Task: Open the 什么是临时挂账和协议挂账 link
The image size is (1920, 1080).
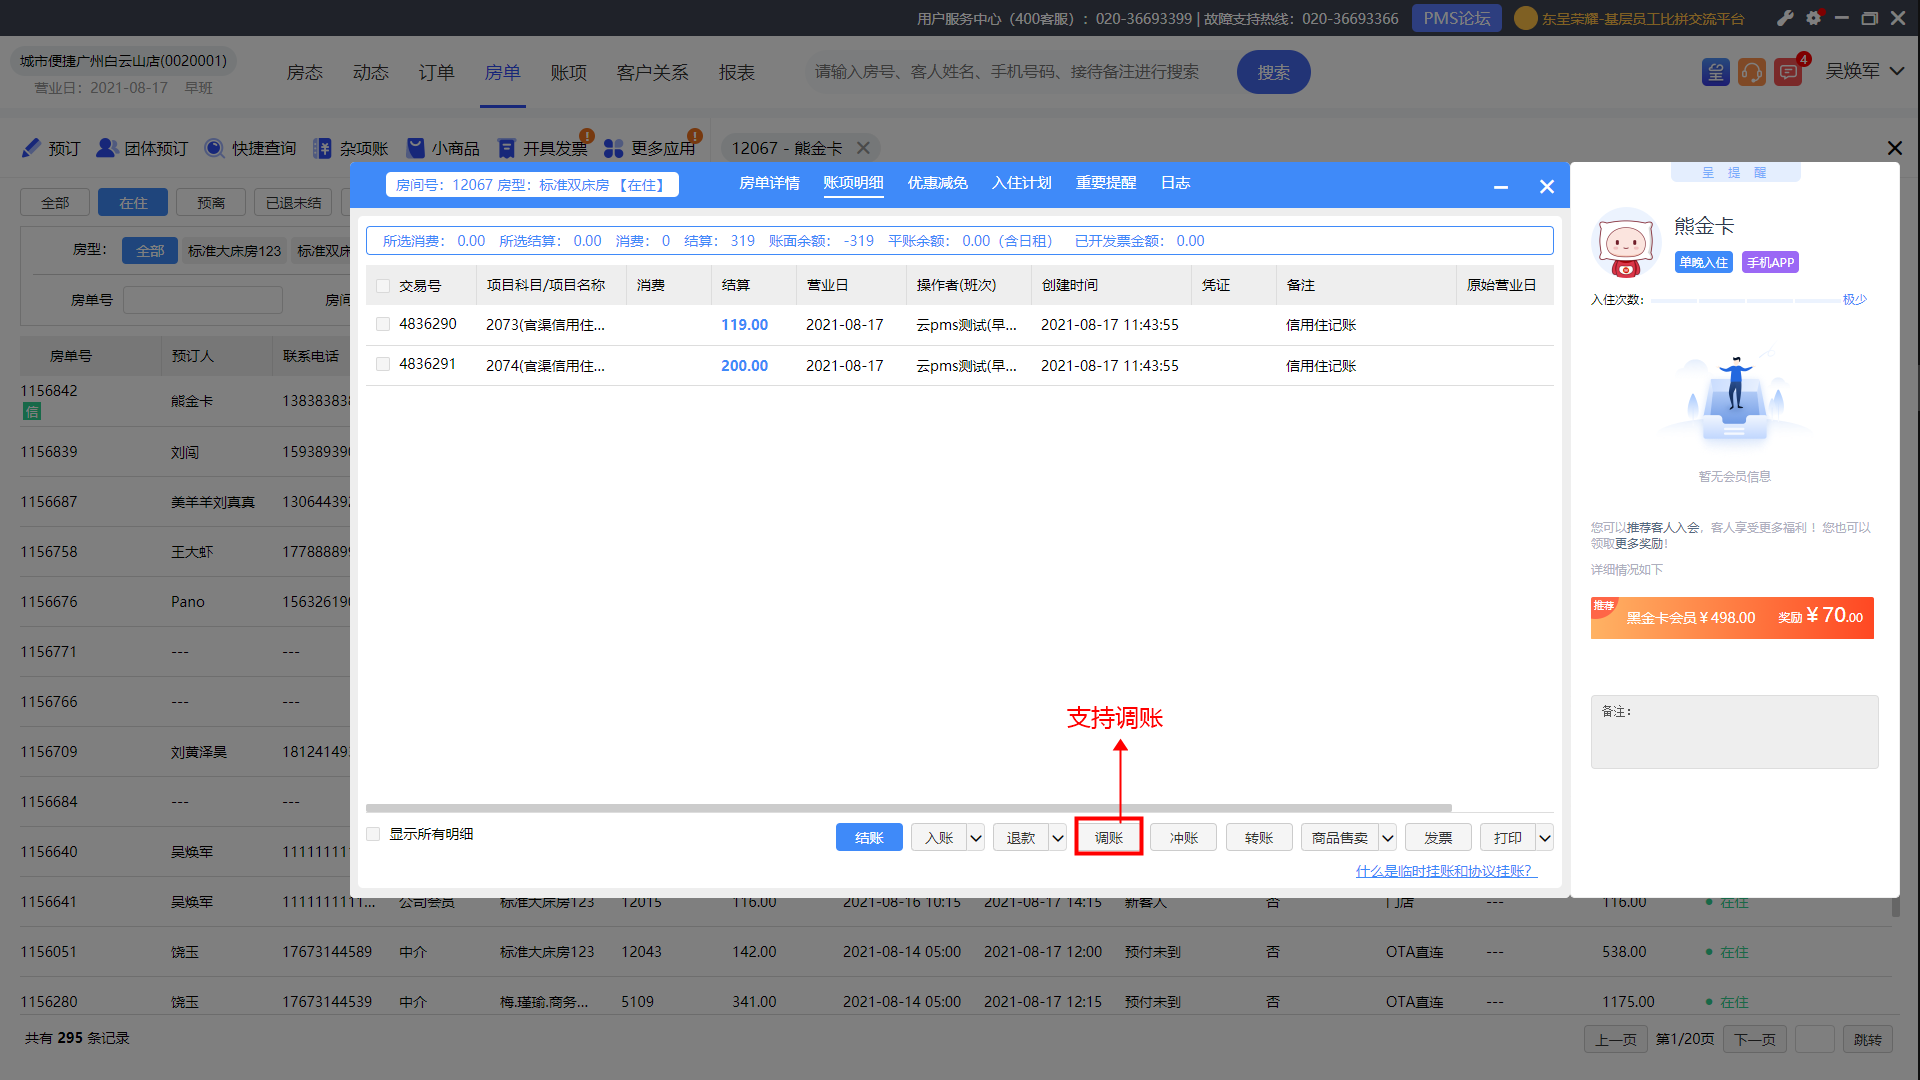Action: (1445, 871)
